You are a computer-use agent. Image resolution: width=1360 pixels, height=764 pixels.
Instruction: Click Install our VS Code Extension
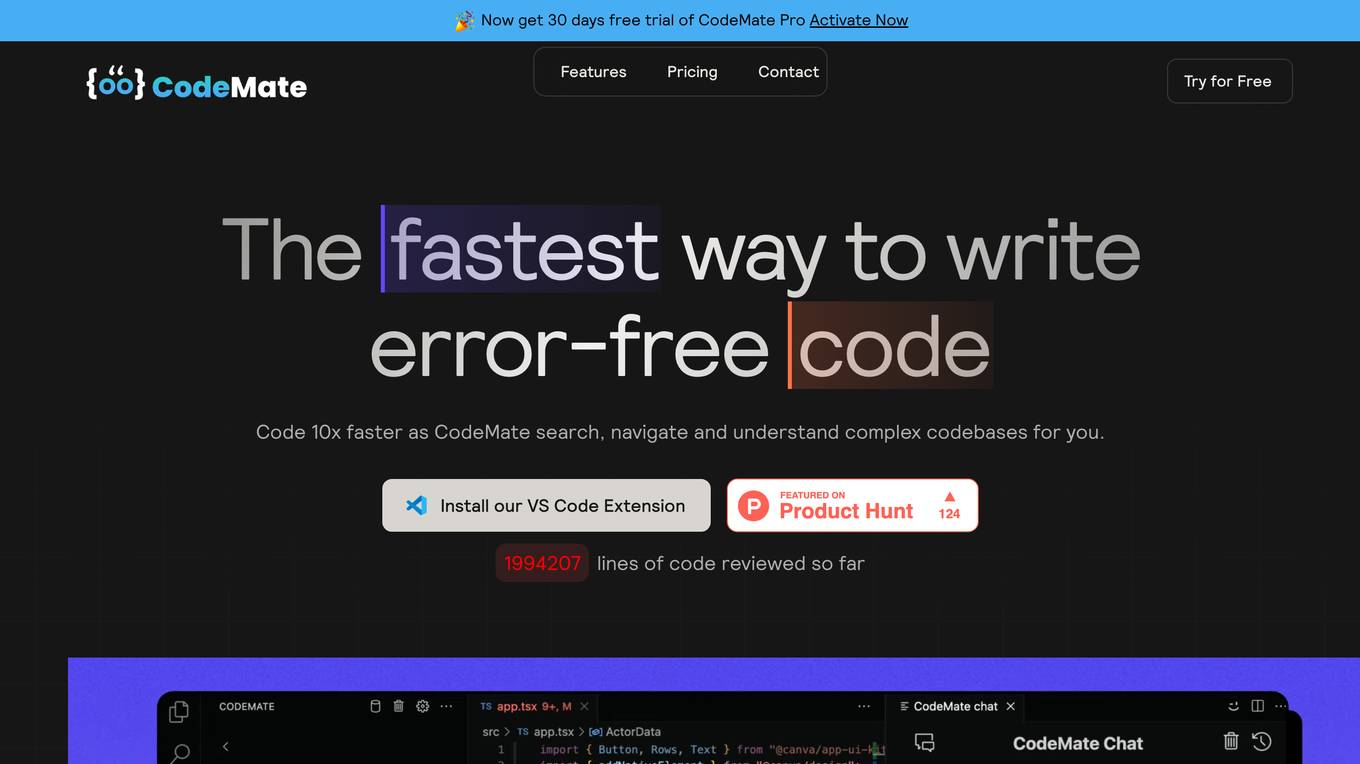pos(546,505)
